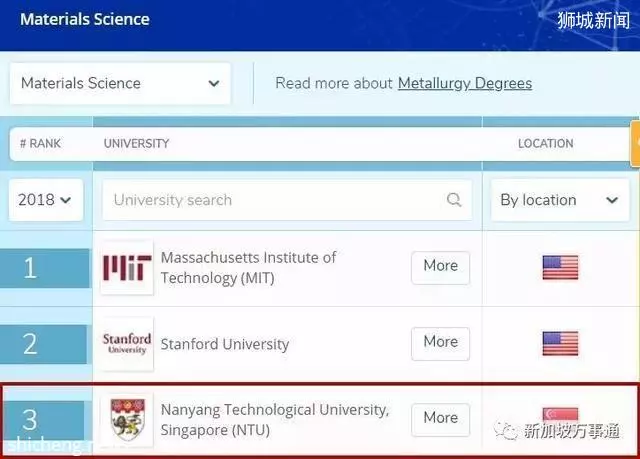This screenshot has width=640, height=459.
Task: Click the UNIVERSITY column header
Action: 136,144
